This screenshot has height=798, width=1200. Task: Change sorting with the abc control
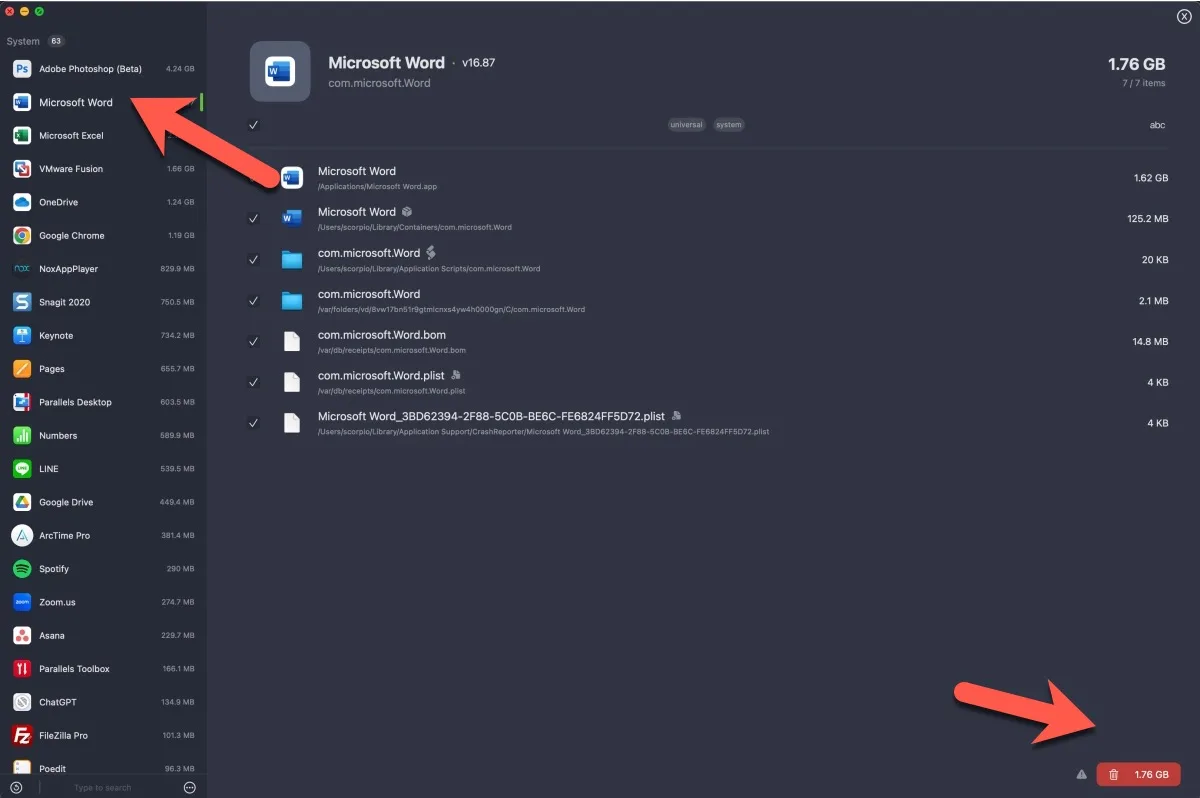click(x=1158, y=125)
